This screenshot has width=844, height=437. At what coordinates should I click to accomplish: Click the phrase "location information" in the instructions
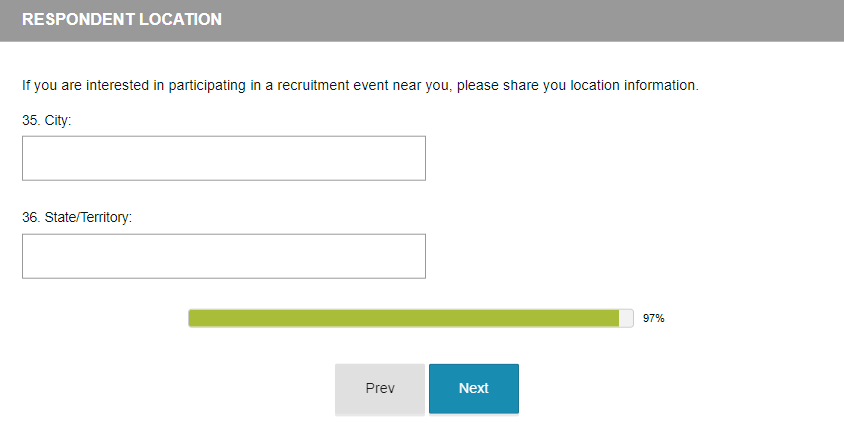pos(638,85)
